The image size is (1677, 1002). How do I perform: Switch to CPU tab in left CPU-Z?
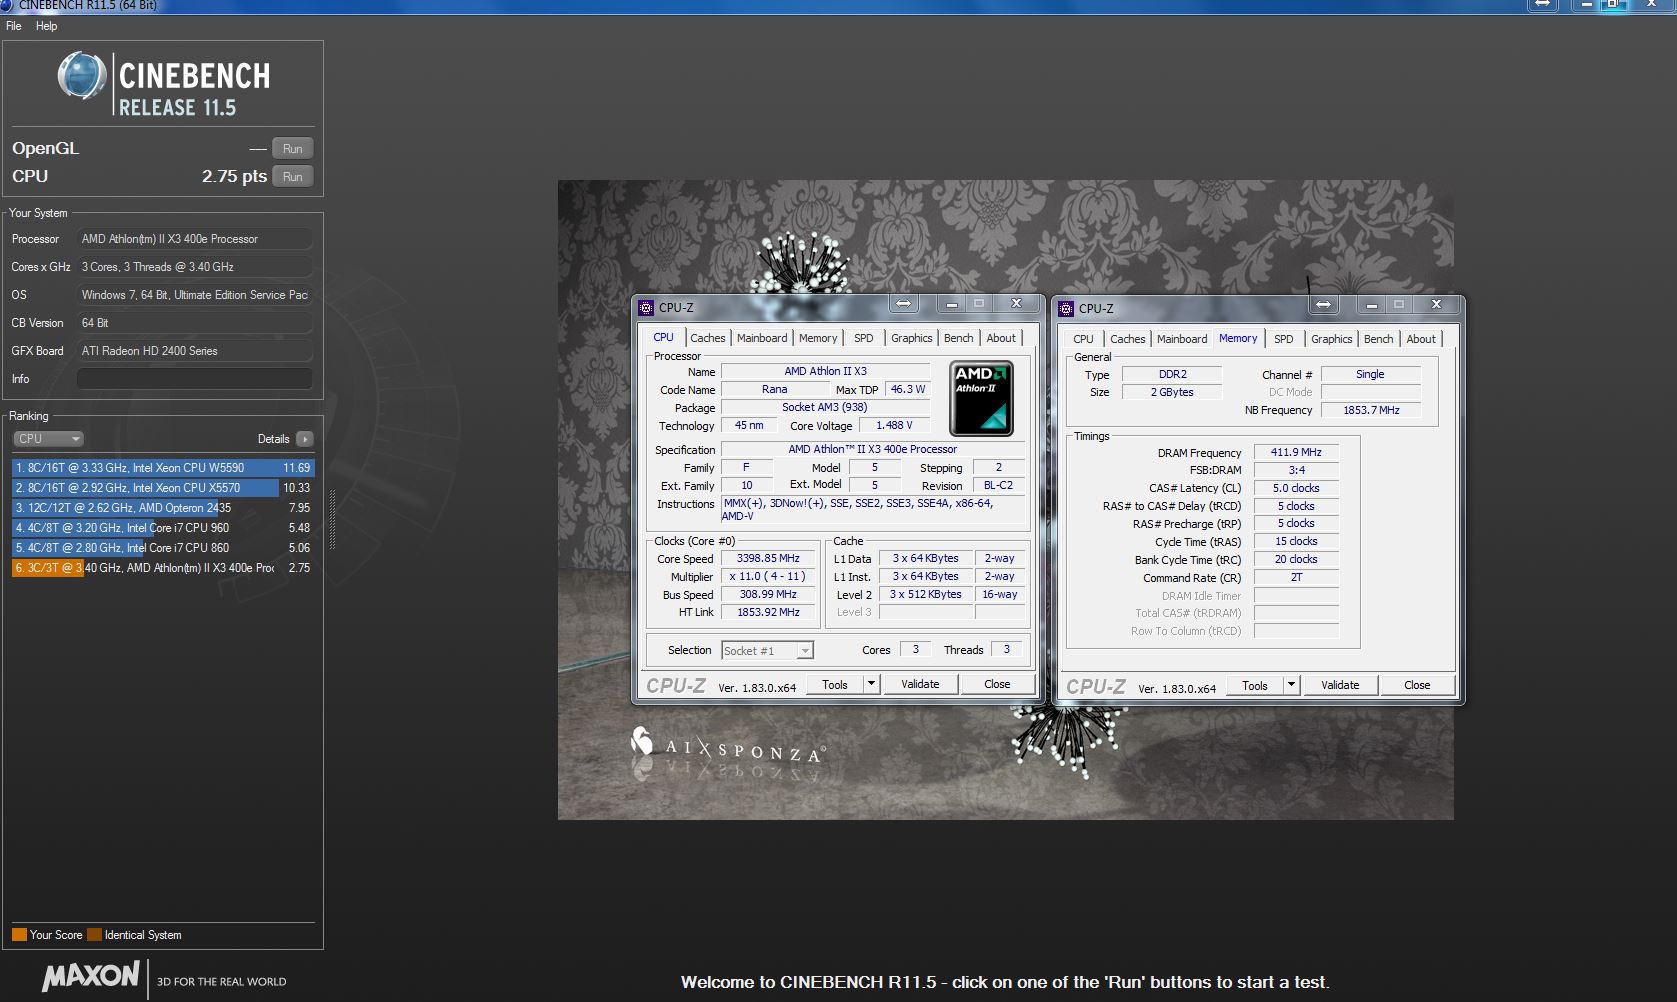(664, 338)
